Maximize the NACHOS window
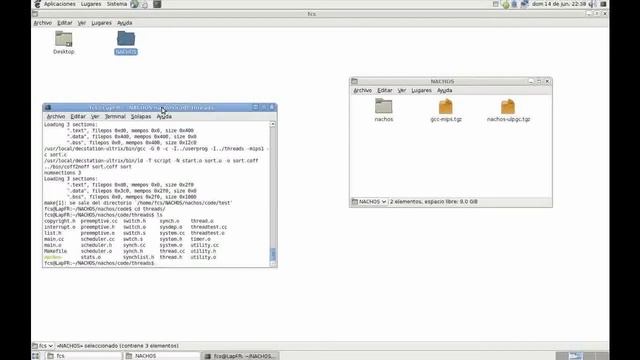Image resolution: width=640 pixels, height=360 pixels. (x=539, y=81)
